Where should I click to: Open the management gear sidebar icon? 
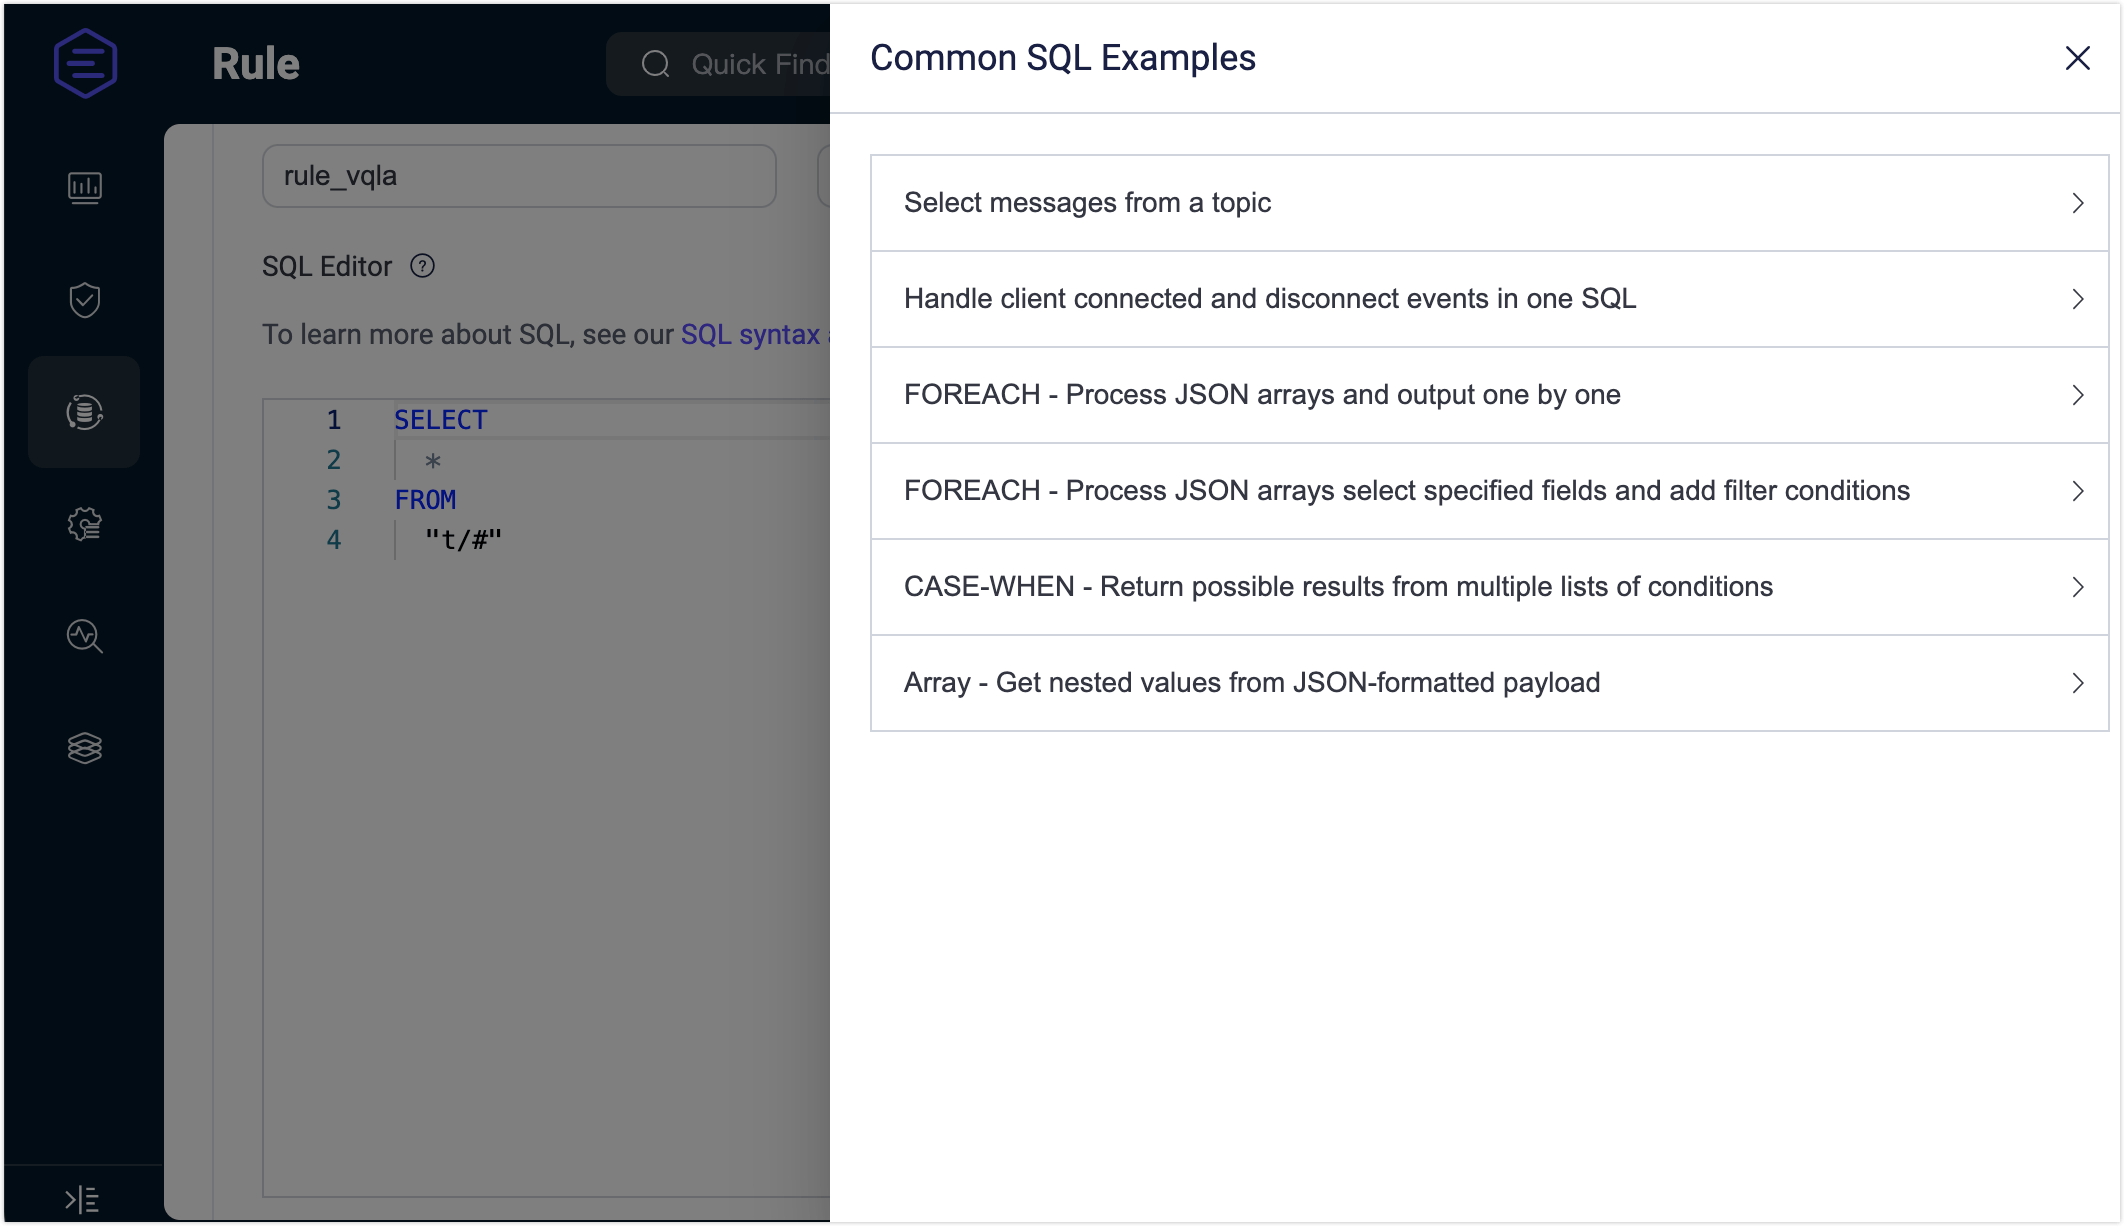tap(85, 524)
